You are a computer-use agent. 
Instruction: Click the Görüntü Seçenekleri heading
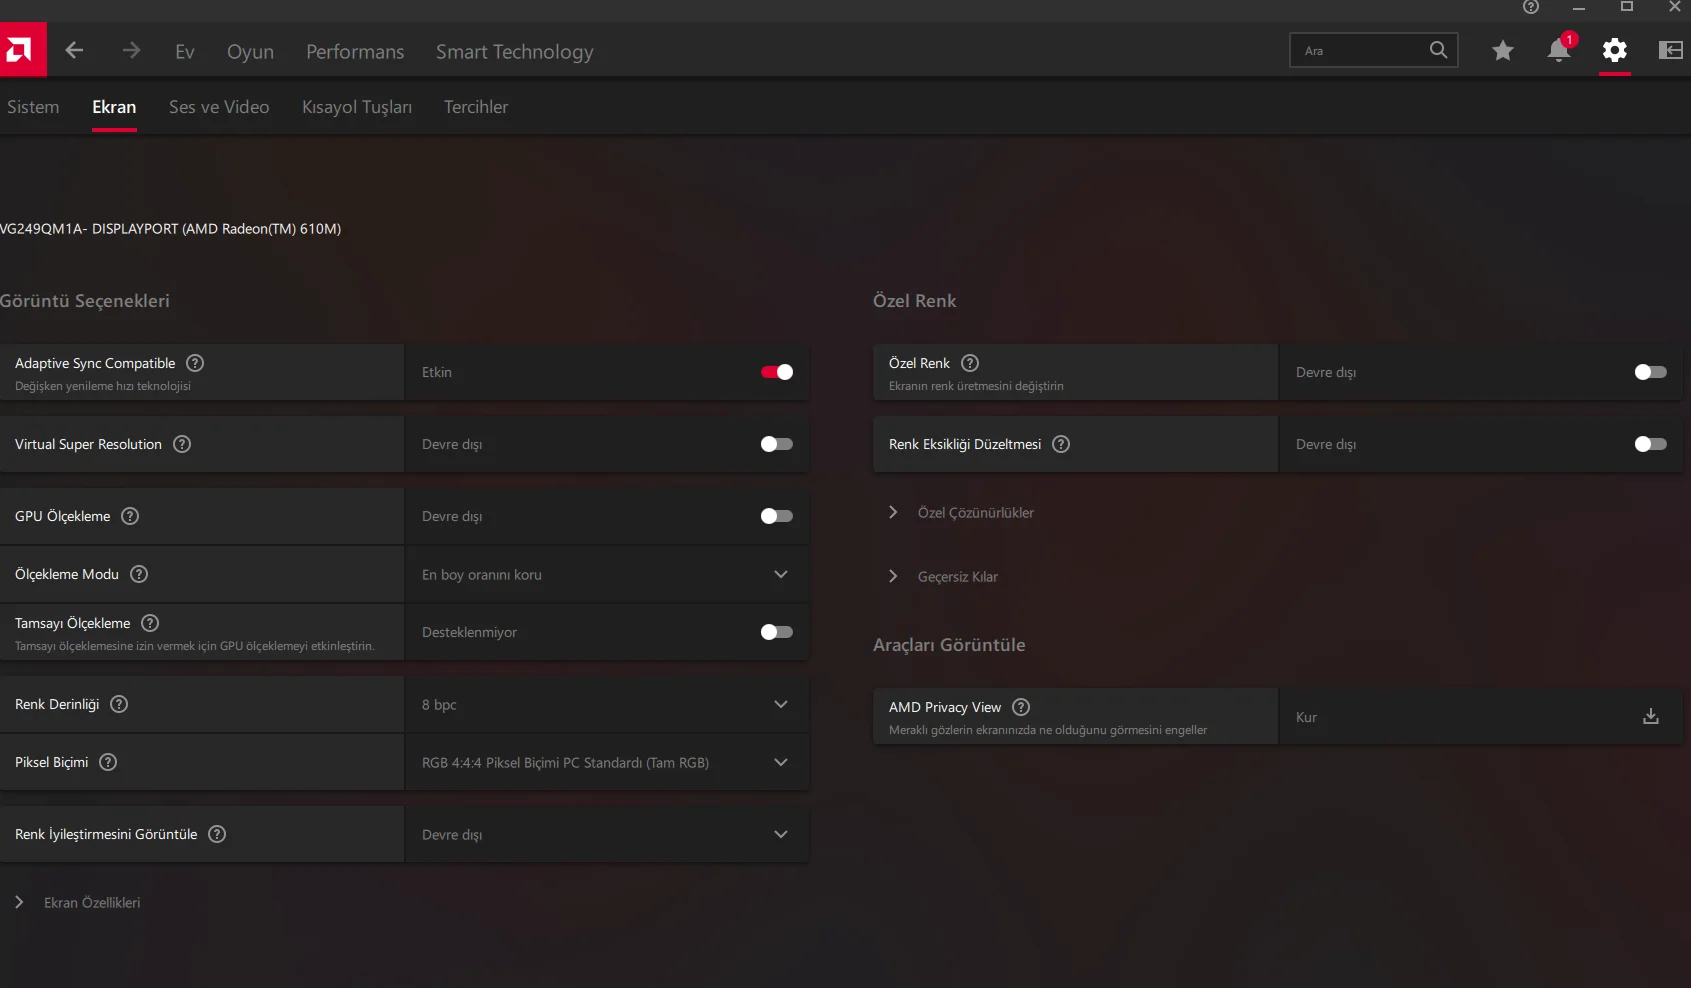tap(85, 301)
